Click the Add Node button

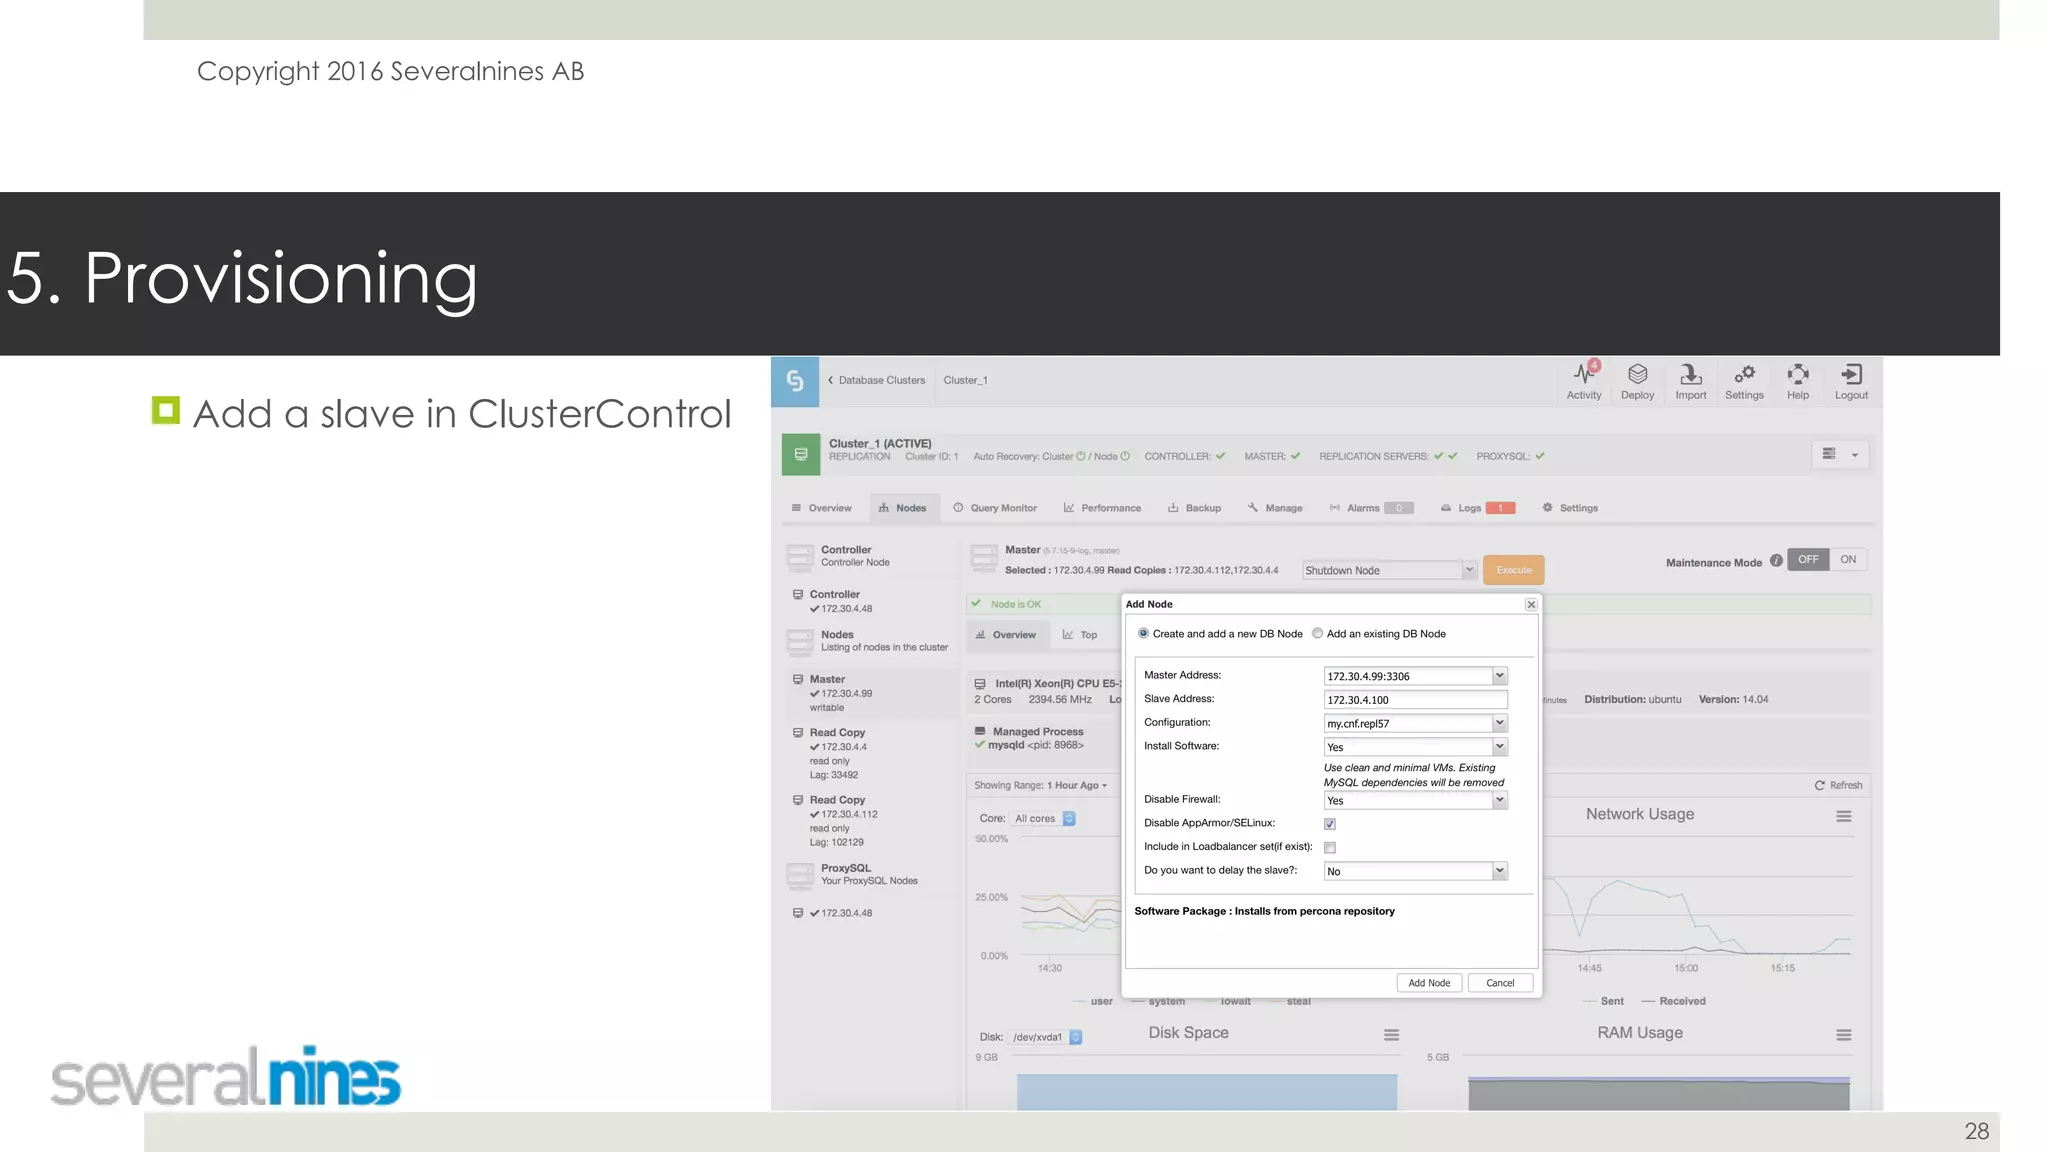click(1429, 983)
